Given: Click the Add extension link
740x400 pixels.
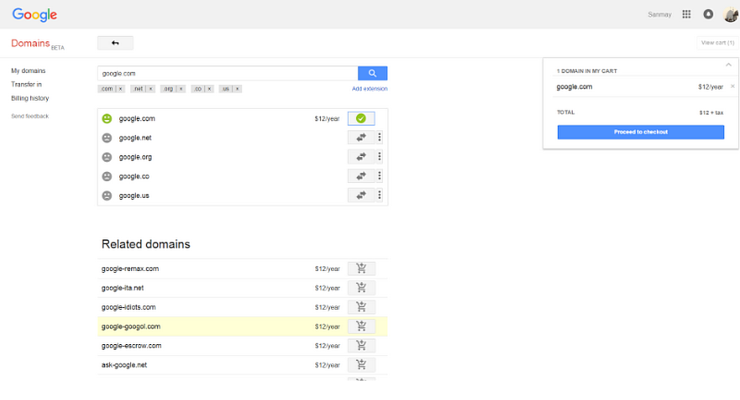Looking at the screenshot, I should (x=369, y=89).
